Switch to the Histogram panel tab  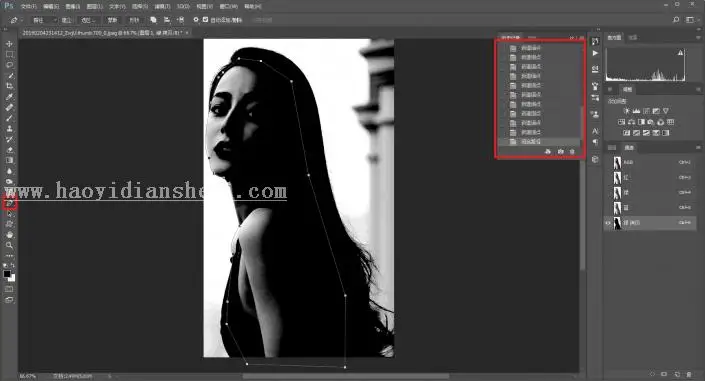(614, 37)
